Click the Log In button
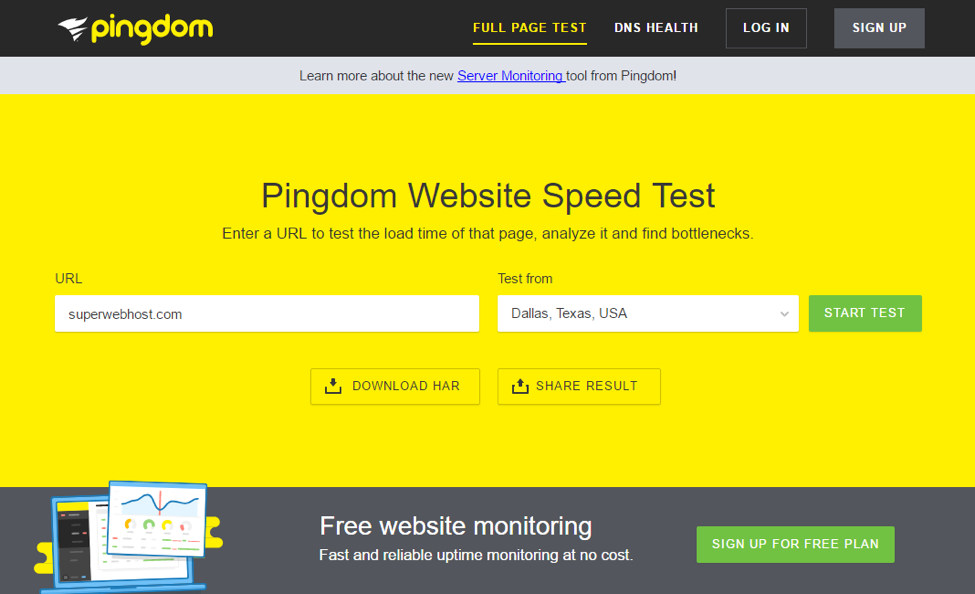This screenshot has height=594, width=975. tap(766, 28)
